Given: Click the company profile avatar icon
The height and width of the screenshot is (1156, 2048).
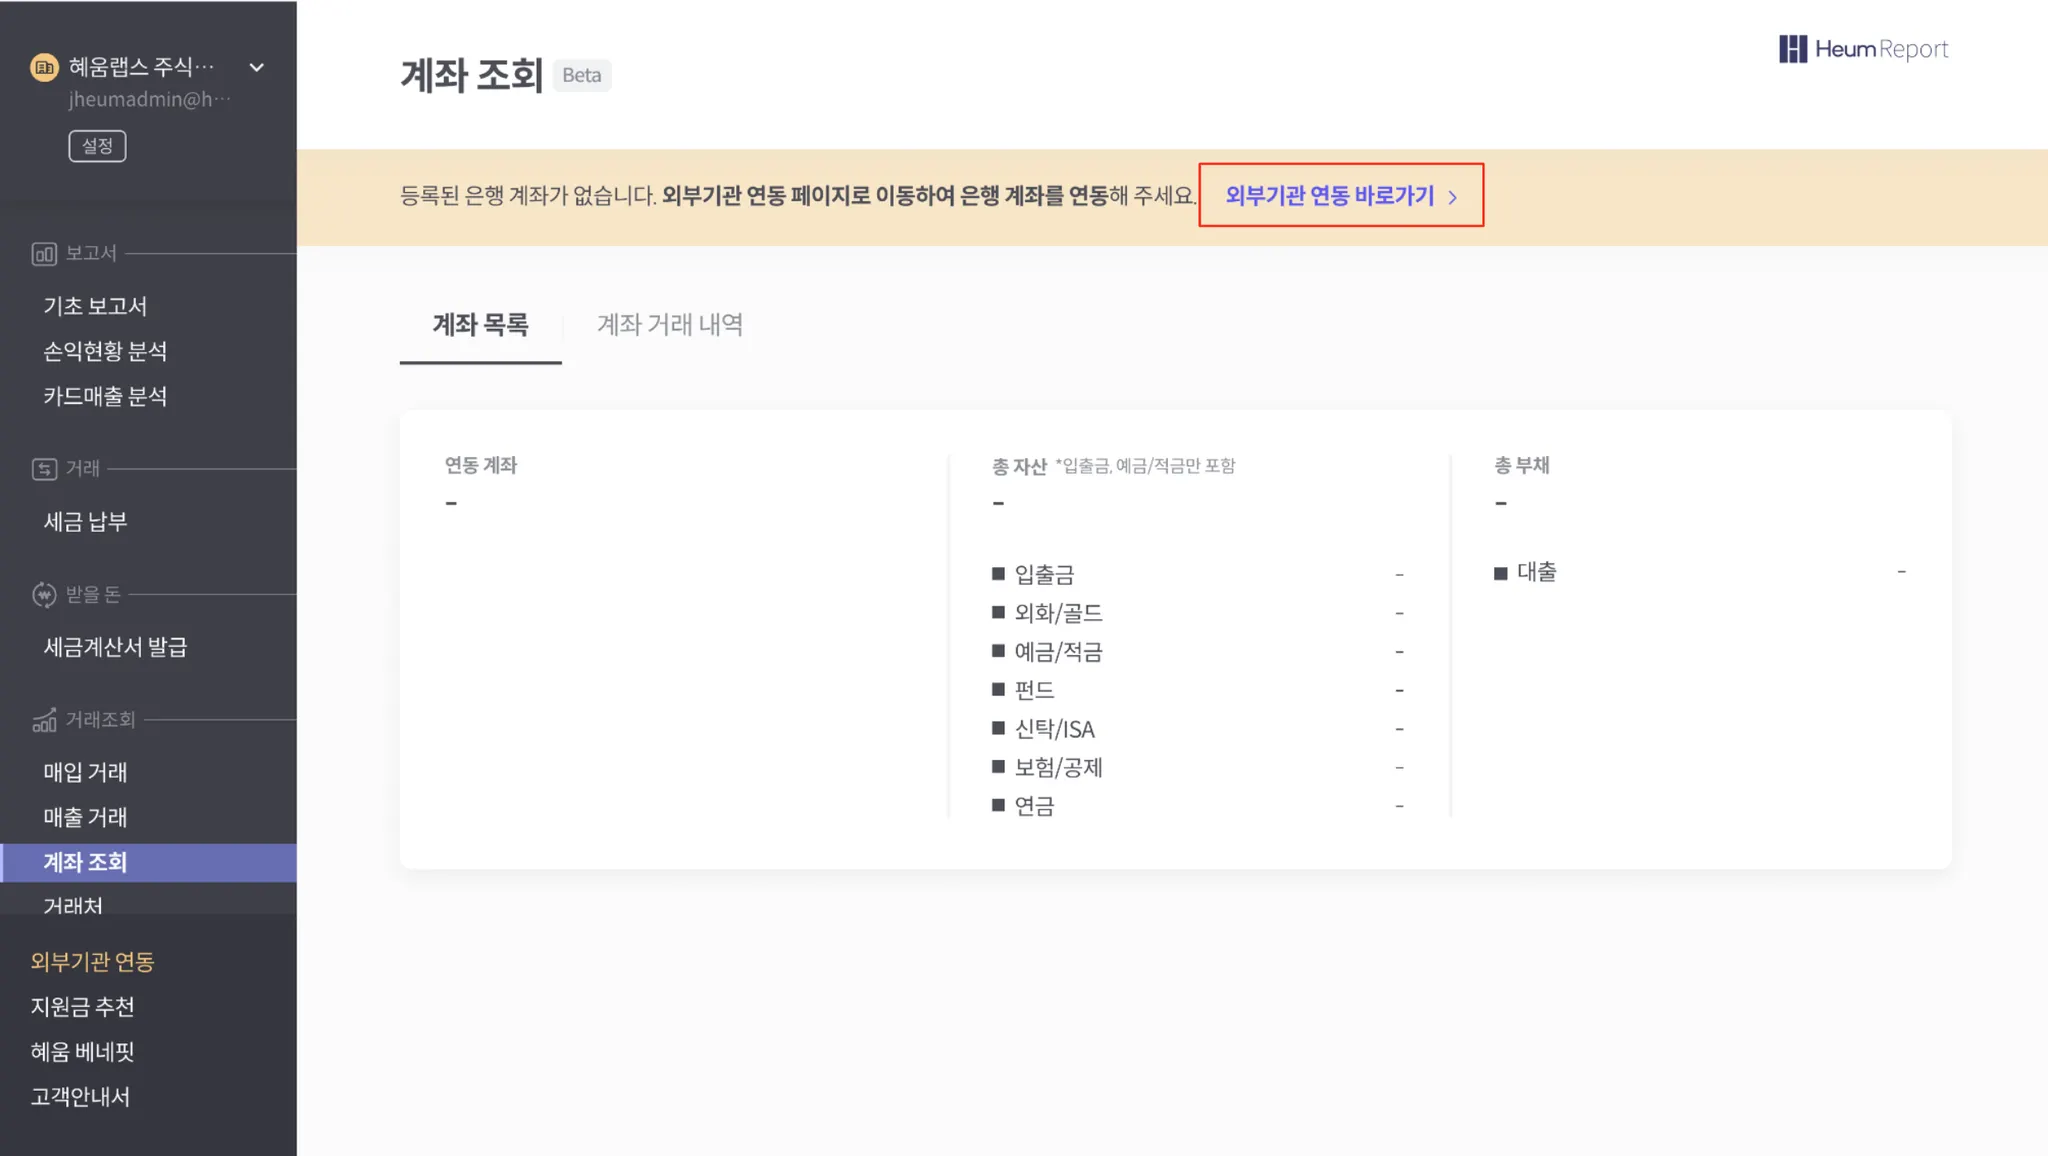Looking at the screenshot, I should (x=44, y=67).
